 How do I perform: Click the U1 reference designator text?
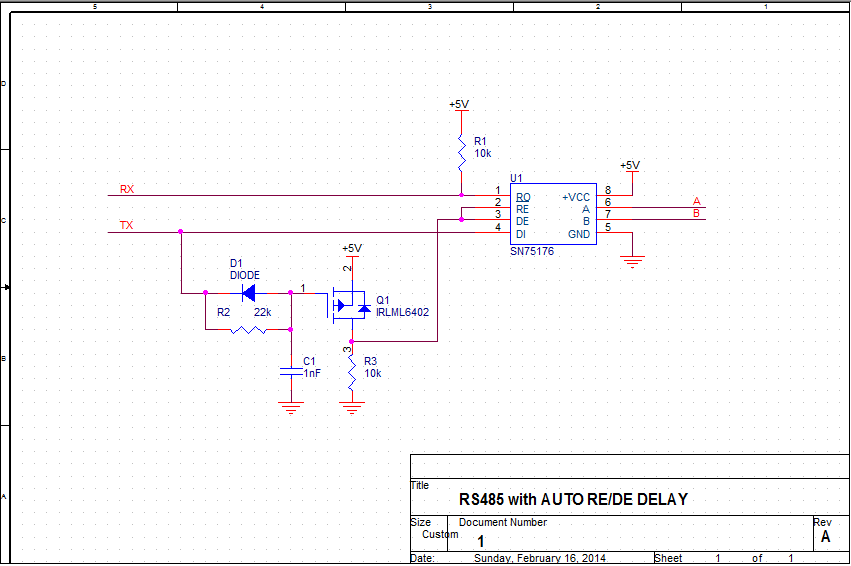pyautogui.click(x=516, y=178)
